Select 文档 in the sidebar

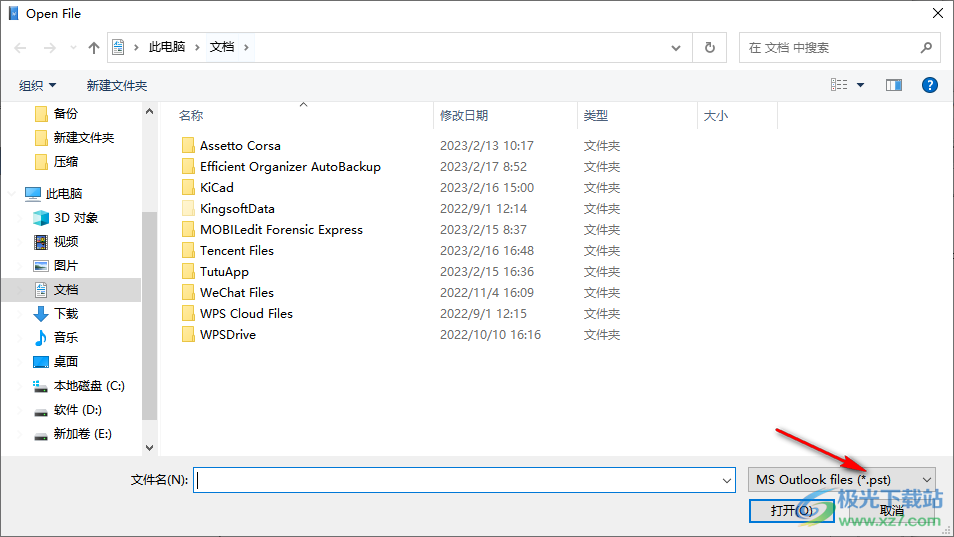(x=71, y=289)
